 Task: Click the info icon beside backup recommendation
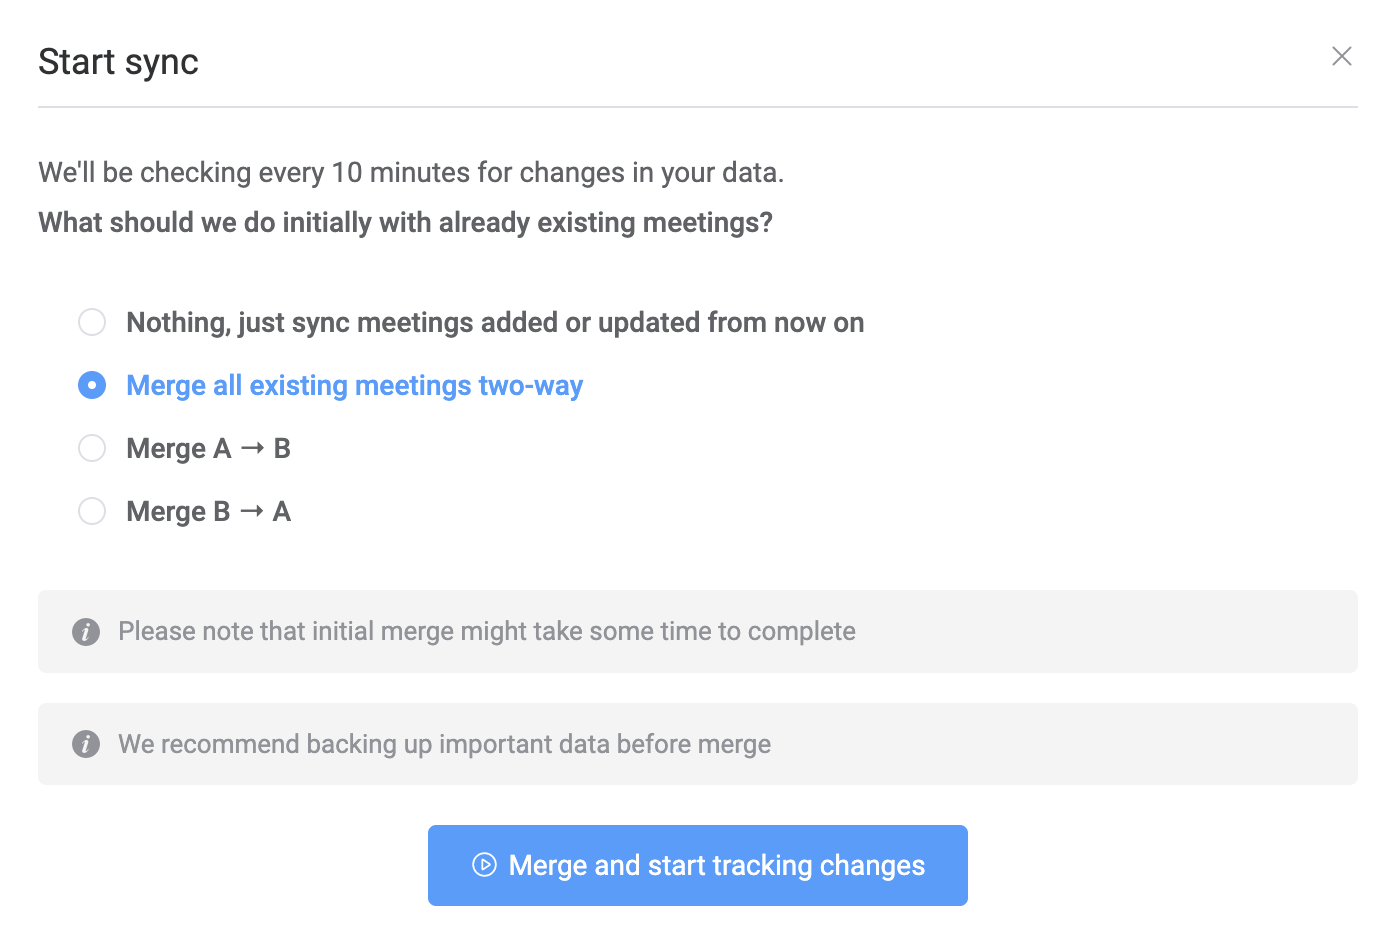click(x=86, y=744)
